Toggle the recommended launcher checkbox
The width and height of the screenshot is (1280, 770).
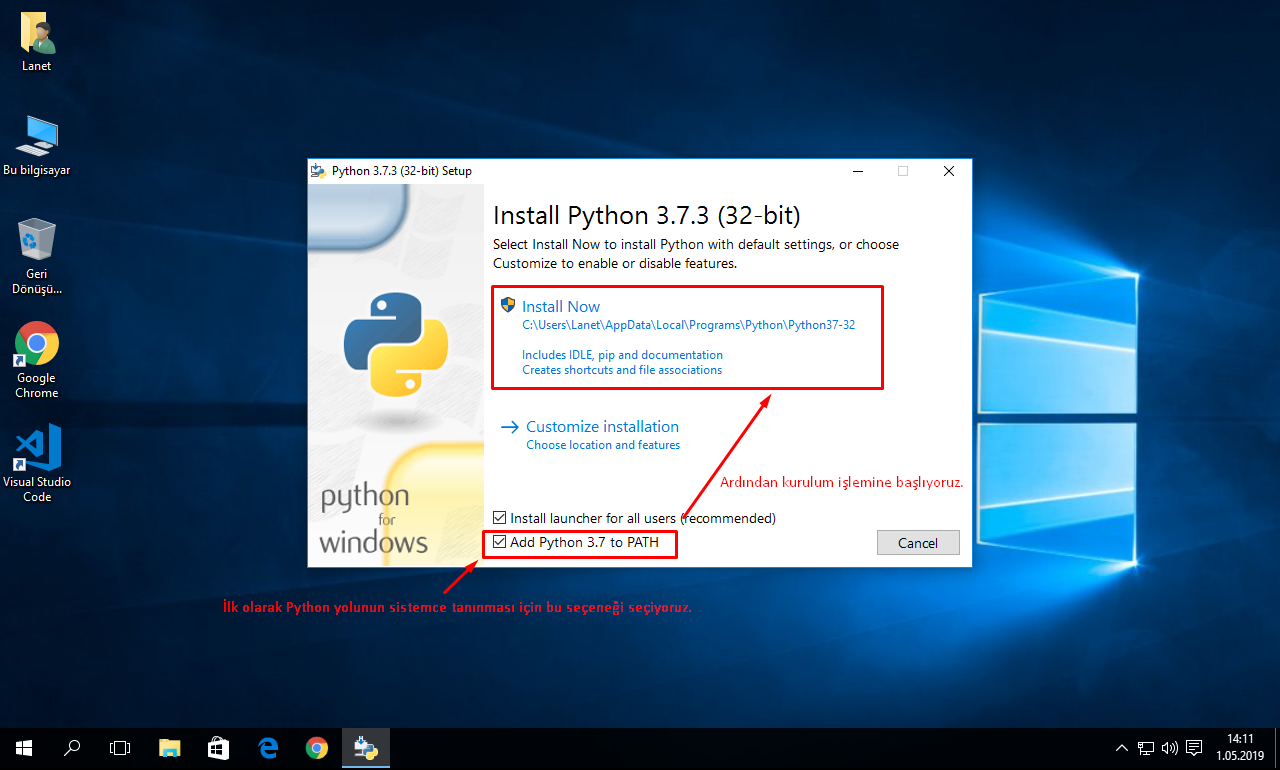tap(498, 517)
